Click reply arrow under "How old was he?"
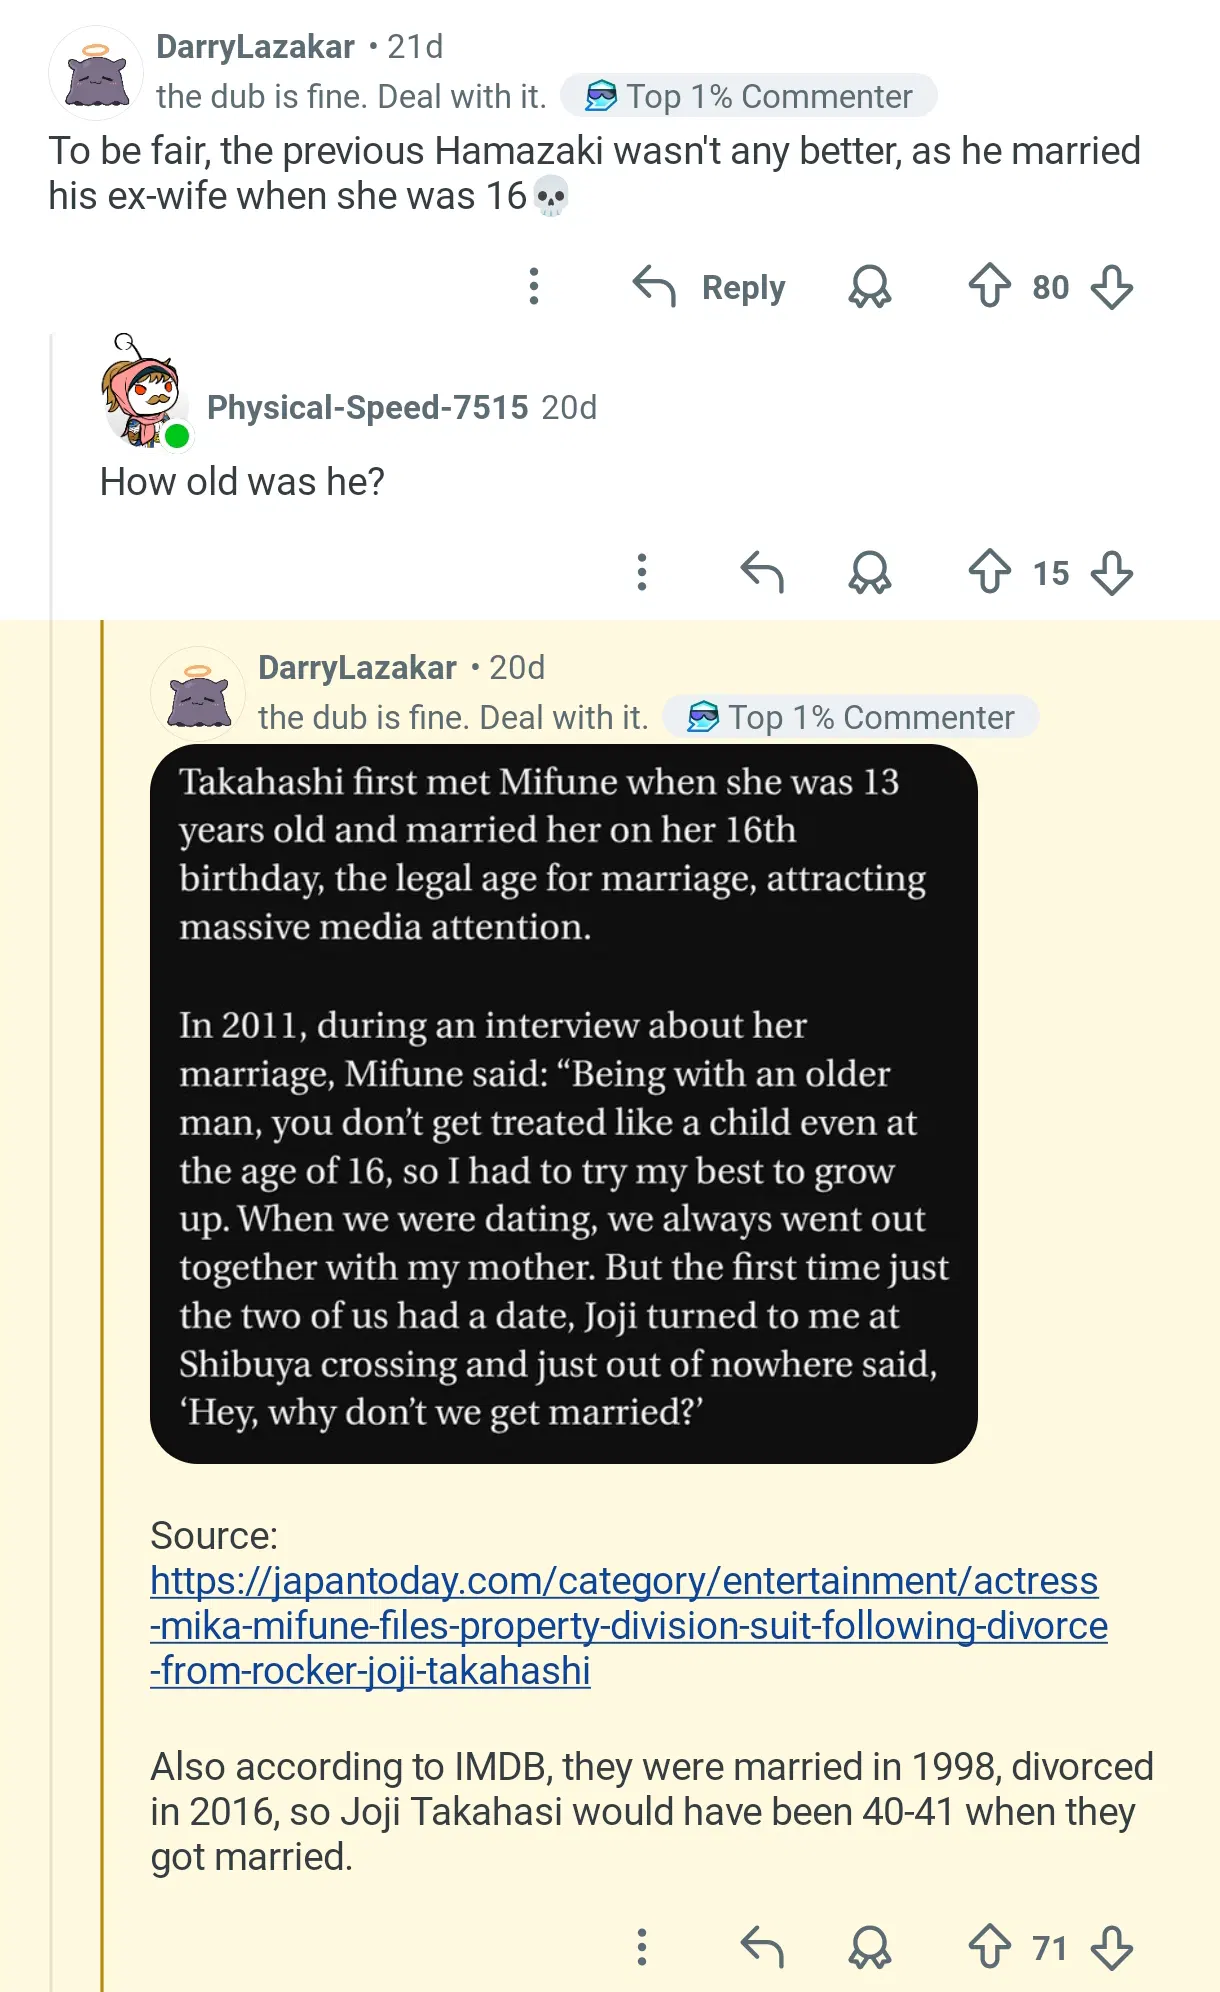This screenshot has width=1220, height=1992. [762, 573]
